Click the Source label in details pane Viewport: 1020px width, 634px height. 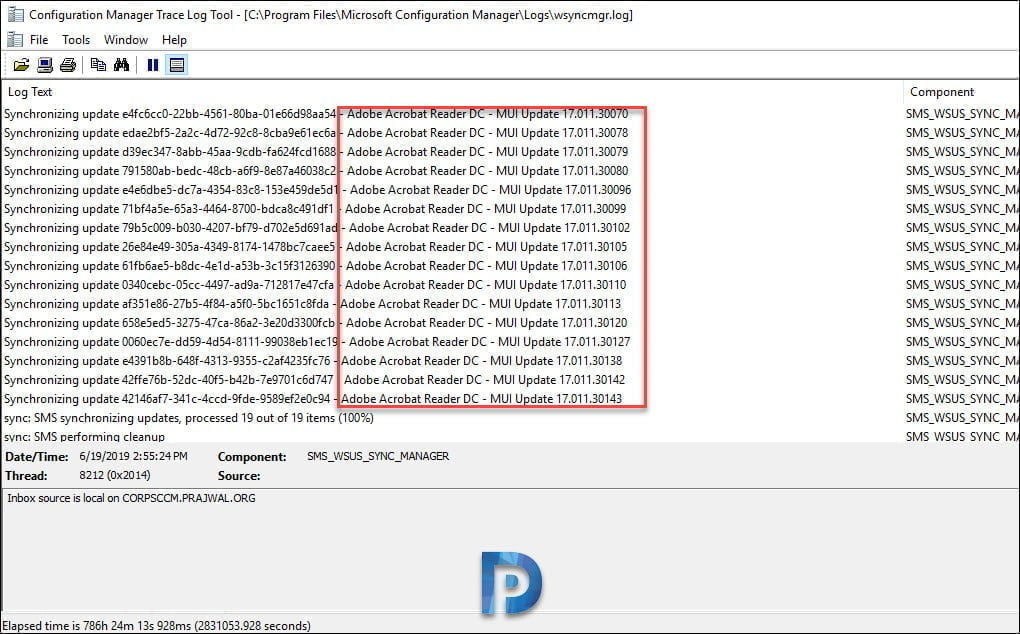point(239,476)
